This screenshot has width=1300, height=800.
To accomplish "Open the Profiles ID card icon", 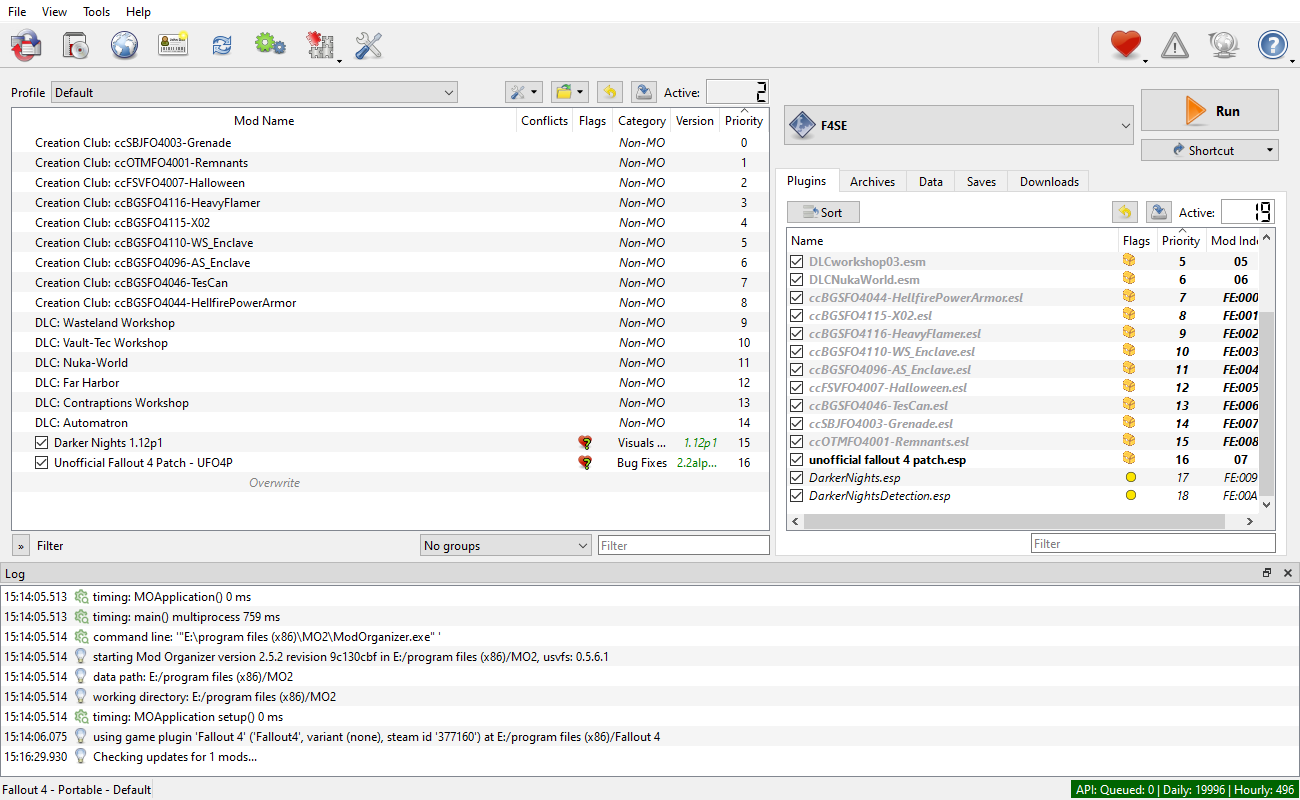I will [173, 45].
